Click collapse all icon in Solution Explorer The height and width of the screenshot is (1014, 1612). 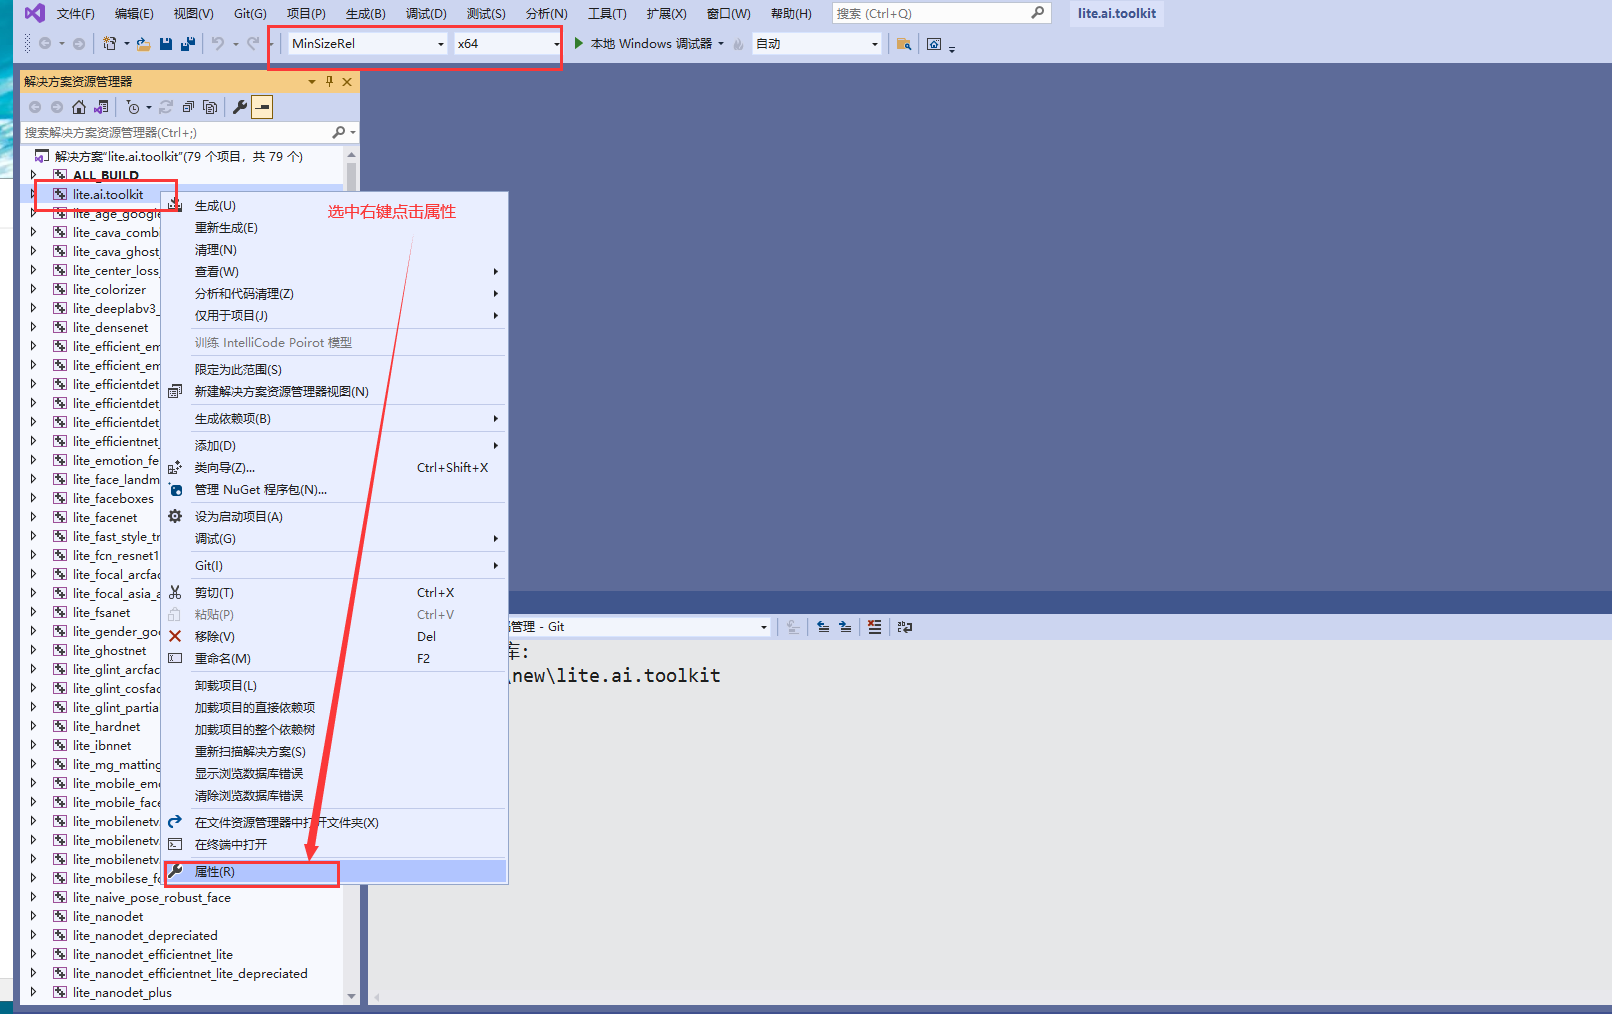point(188,107)
